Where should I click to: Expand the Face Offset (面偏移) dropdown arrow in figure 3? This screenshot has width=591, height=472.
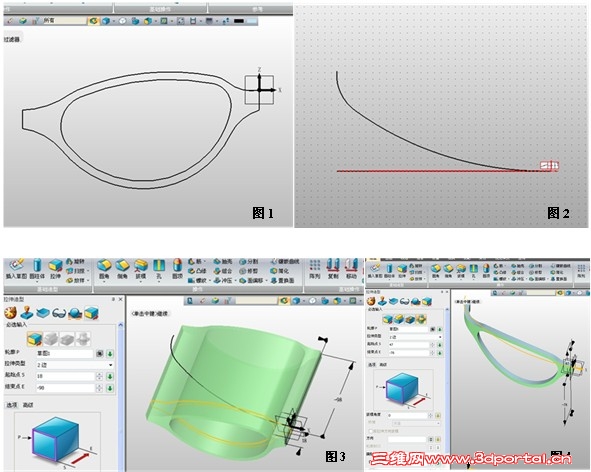[266, 281]
